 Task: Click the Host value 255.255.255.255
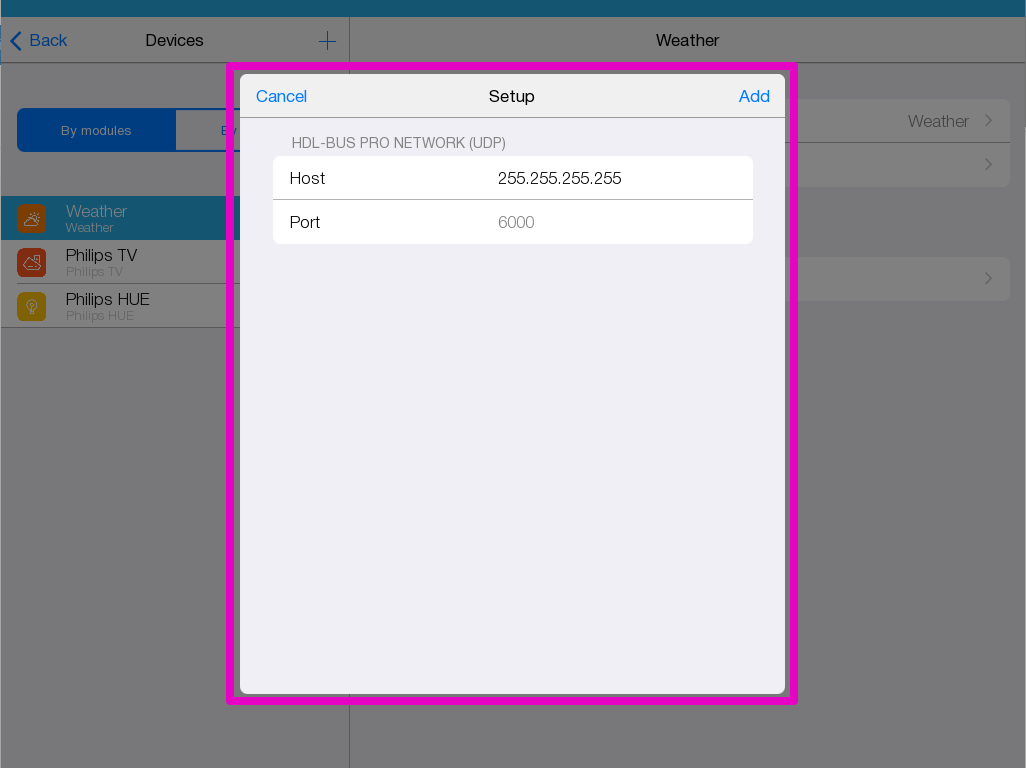(x=559, y=178)
